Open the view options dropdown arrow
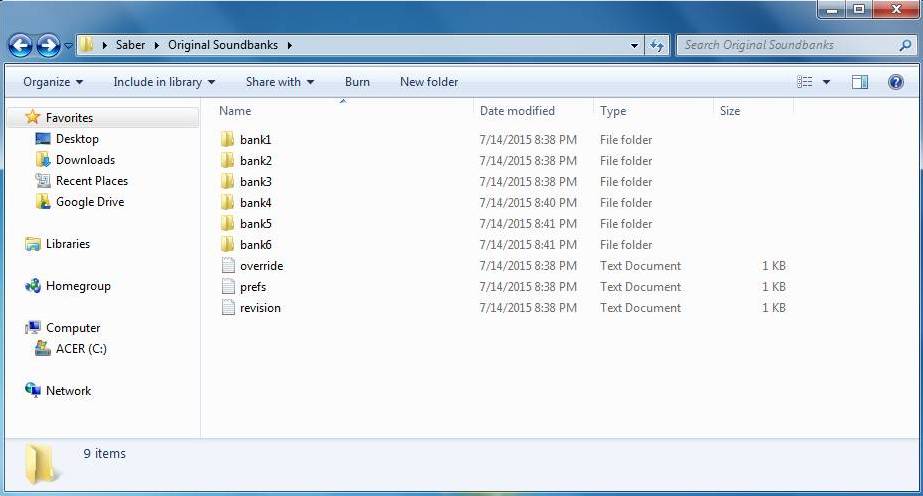Viewport: 923px width, 496px height. click(x=826, y=82)
